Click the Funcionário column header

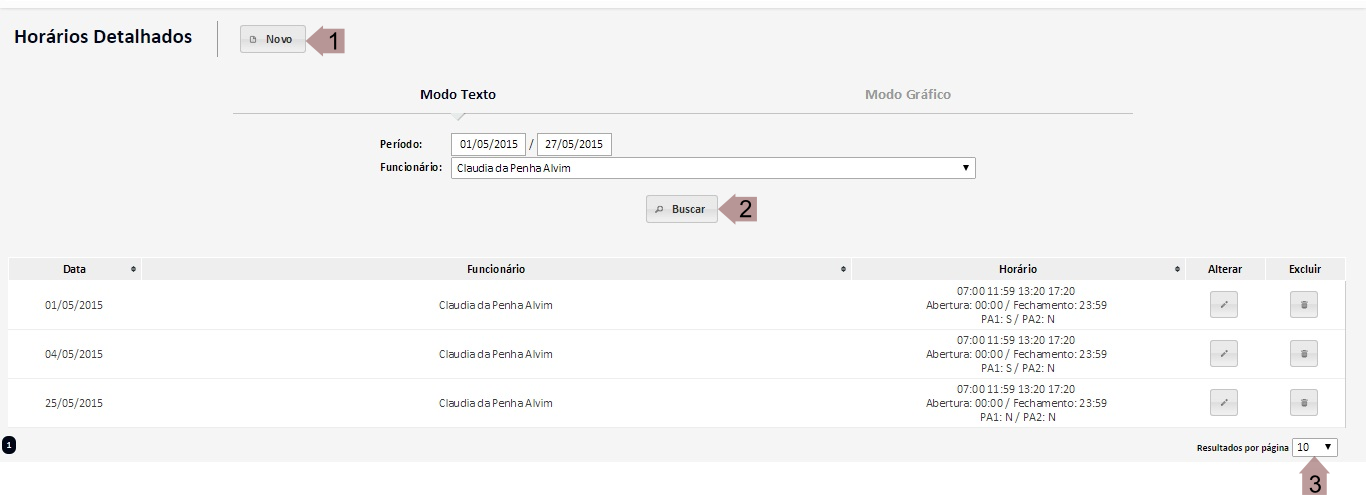495,269
